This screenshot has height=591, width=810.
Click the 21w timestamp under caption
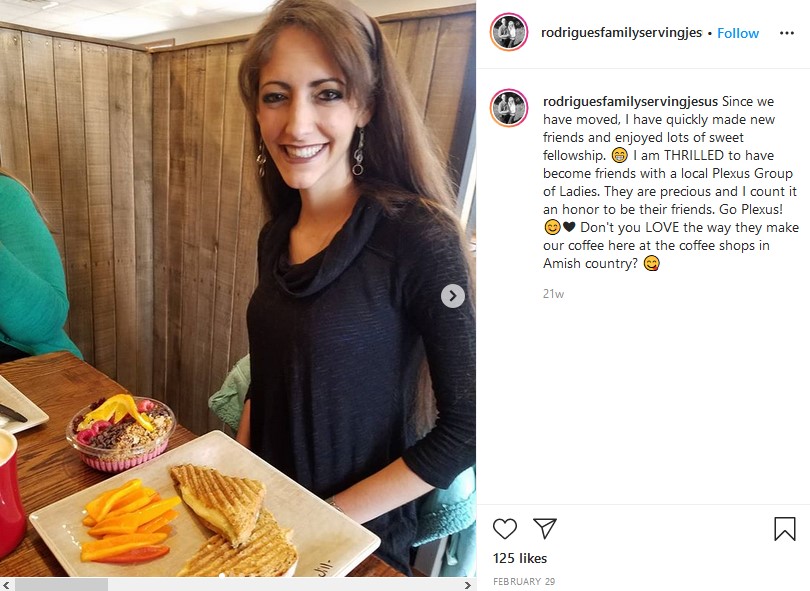pyautogui.click(x=553, y=293)
